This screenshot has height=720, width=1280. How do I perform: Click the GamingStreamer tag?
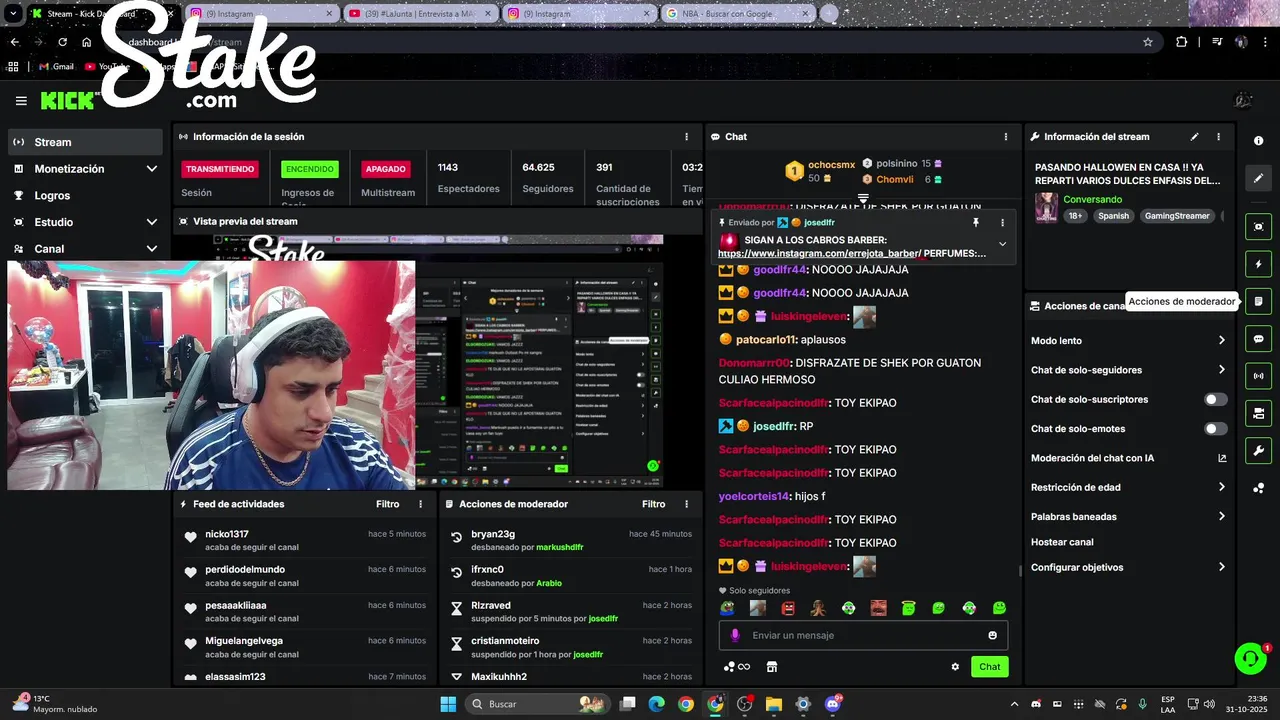(1177, 216)
